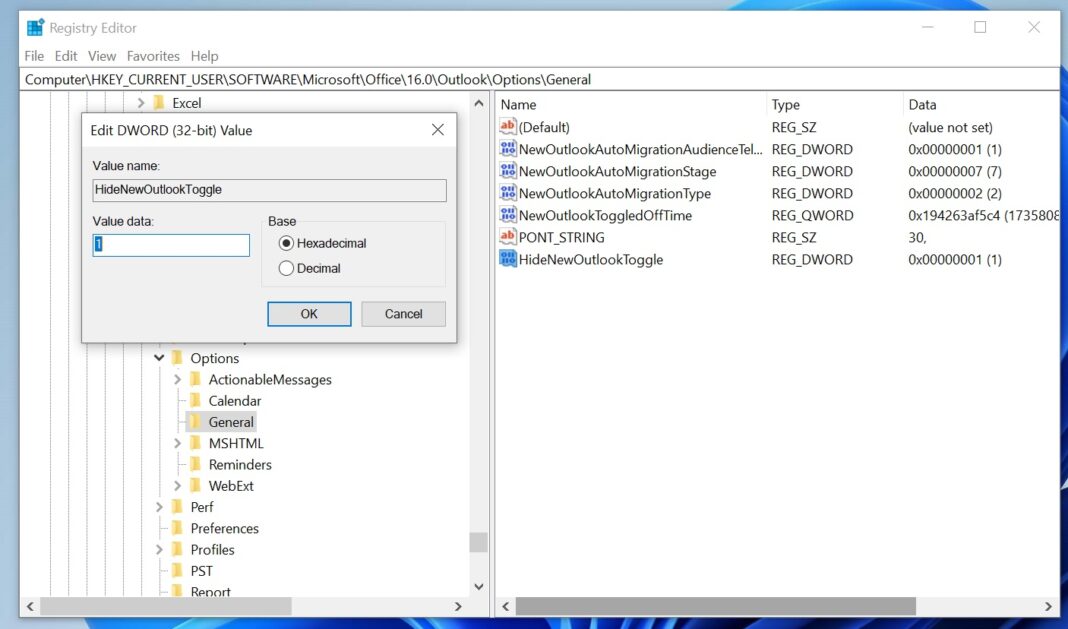Select the Decimal base option
This screenshot has height=629, width=1068.
pyautogui.click(x=286, y=267)
